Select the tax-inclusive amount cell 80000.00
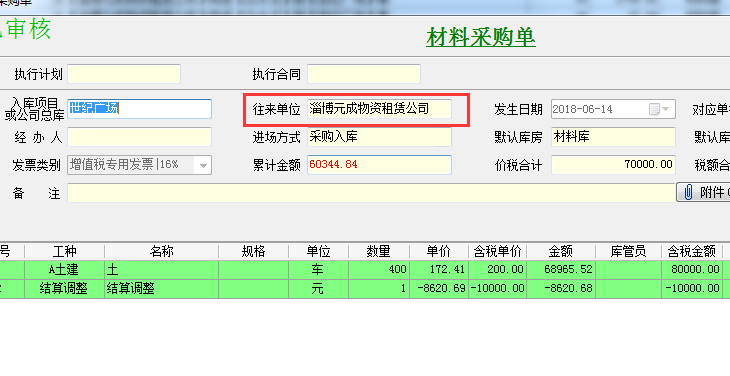Screen dimensions: 730x376 [691, 269]
